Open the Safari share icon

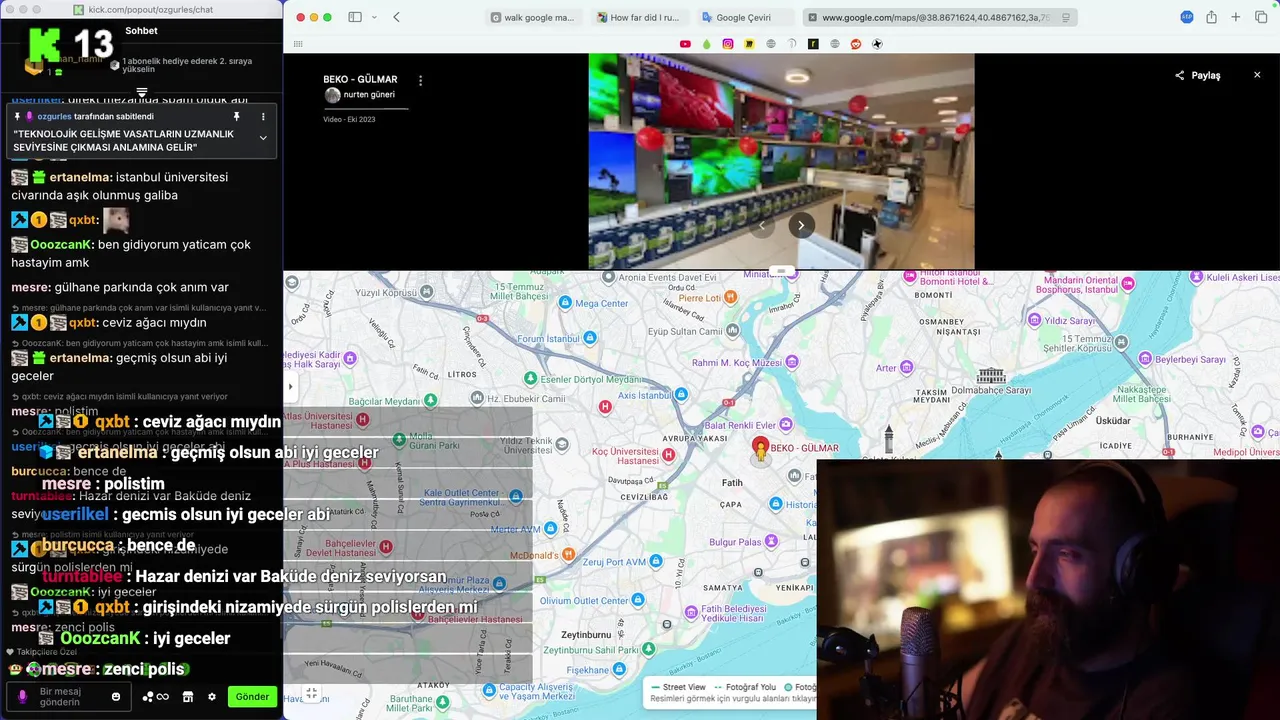pyautogui.click(x=1211, y=17)
